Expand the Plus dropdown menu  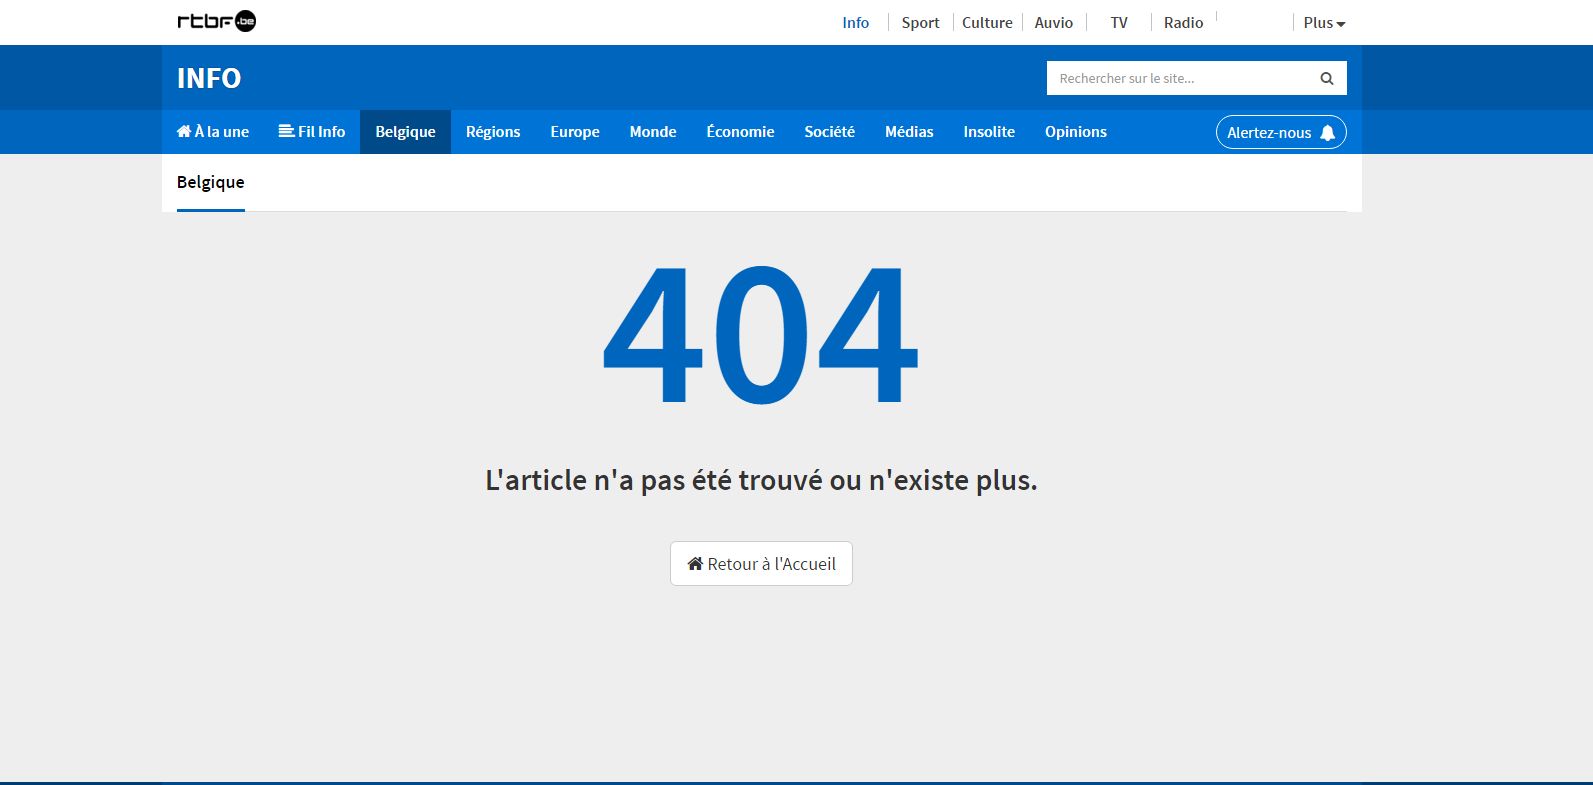point(1324,23)
